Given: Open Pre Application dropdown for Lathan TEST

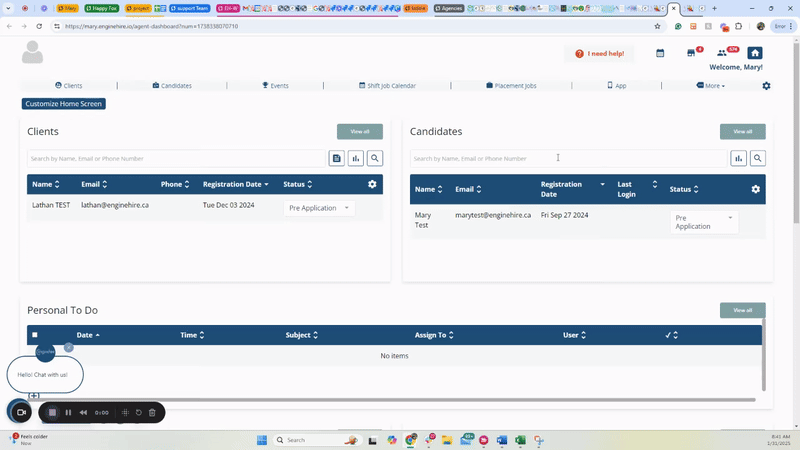Looking at the screenshot, I should point(319,208).
